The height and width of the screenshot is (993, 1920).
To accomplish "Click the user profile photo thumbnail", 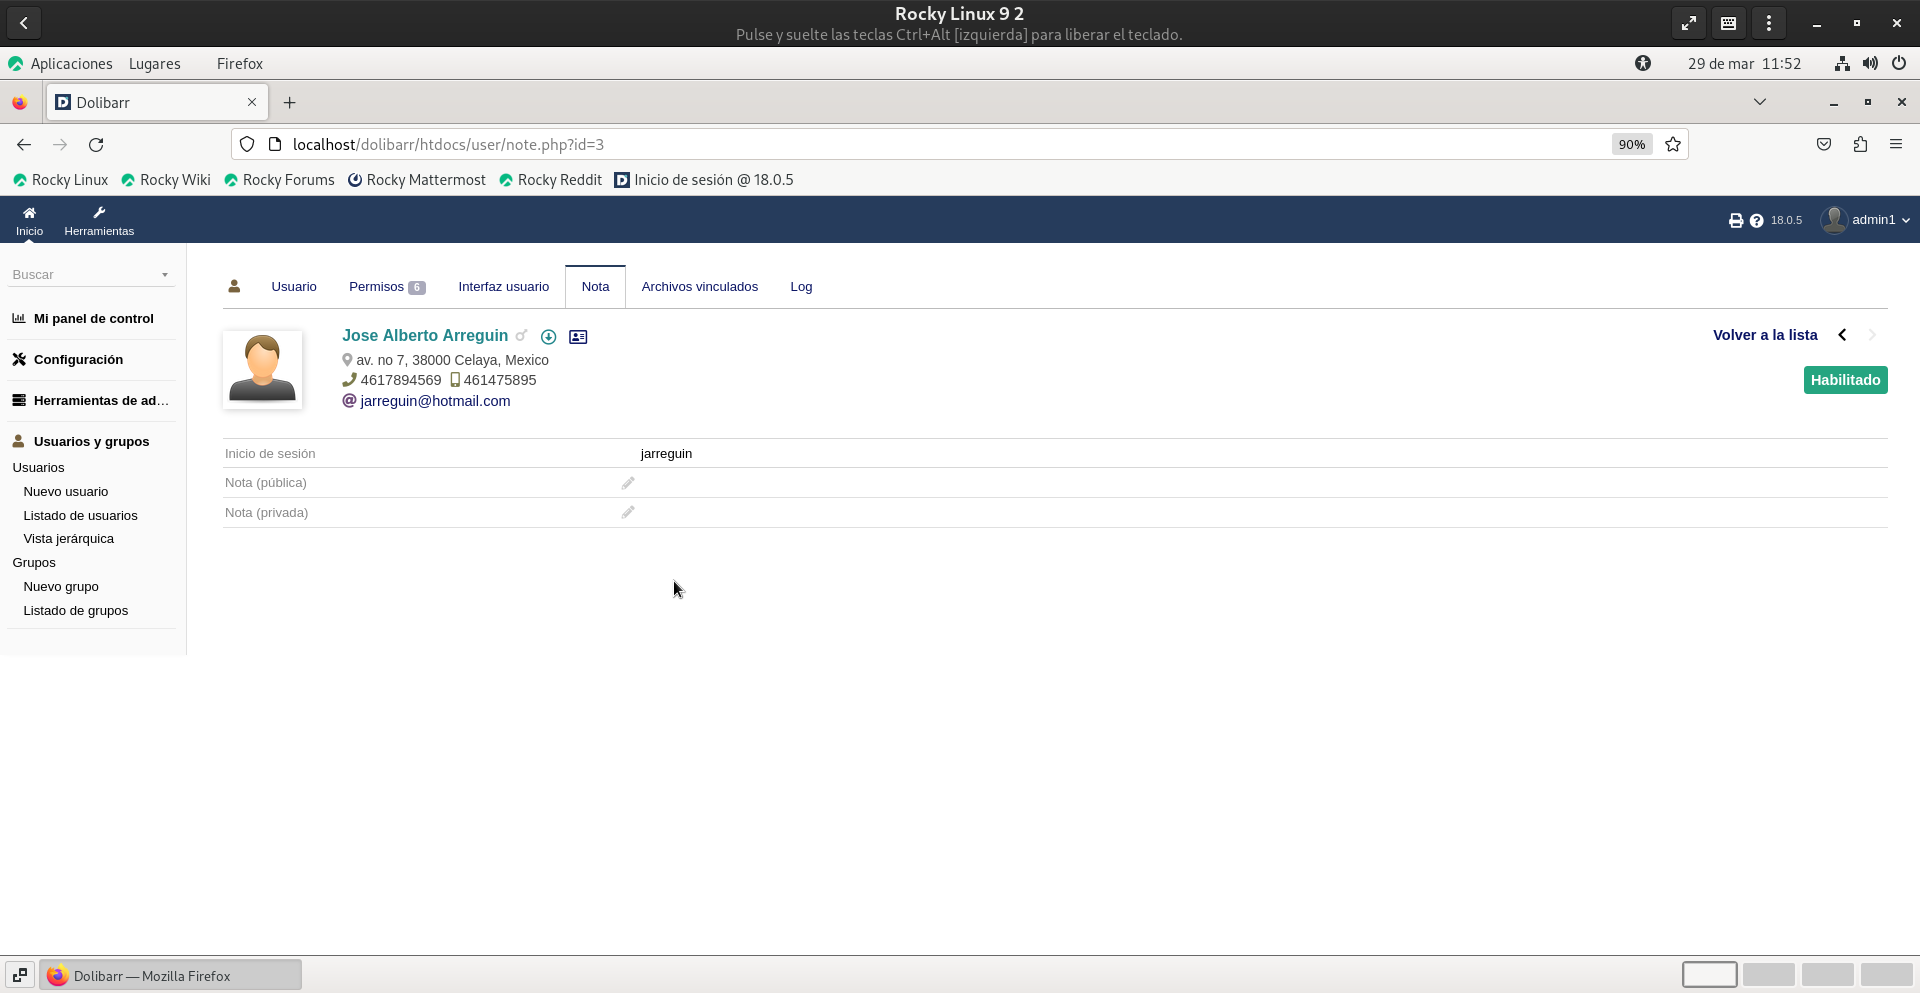I will (262, 369).
